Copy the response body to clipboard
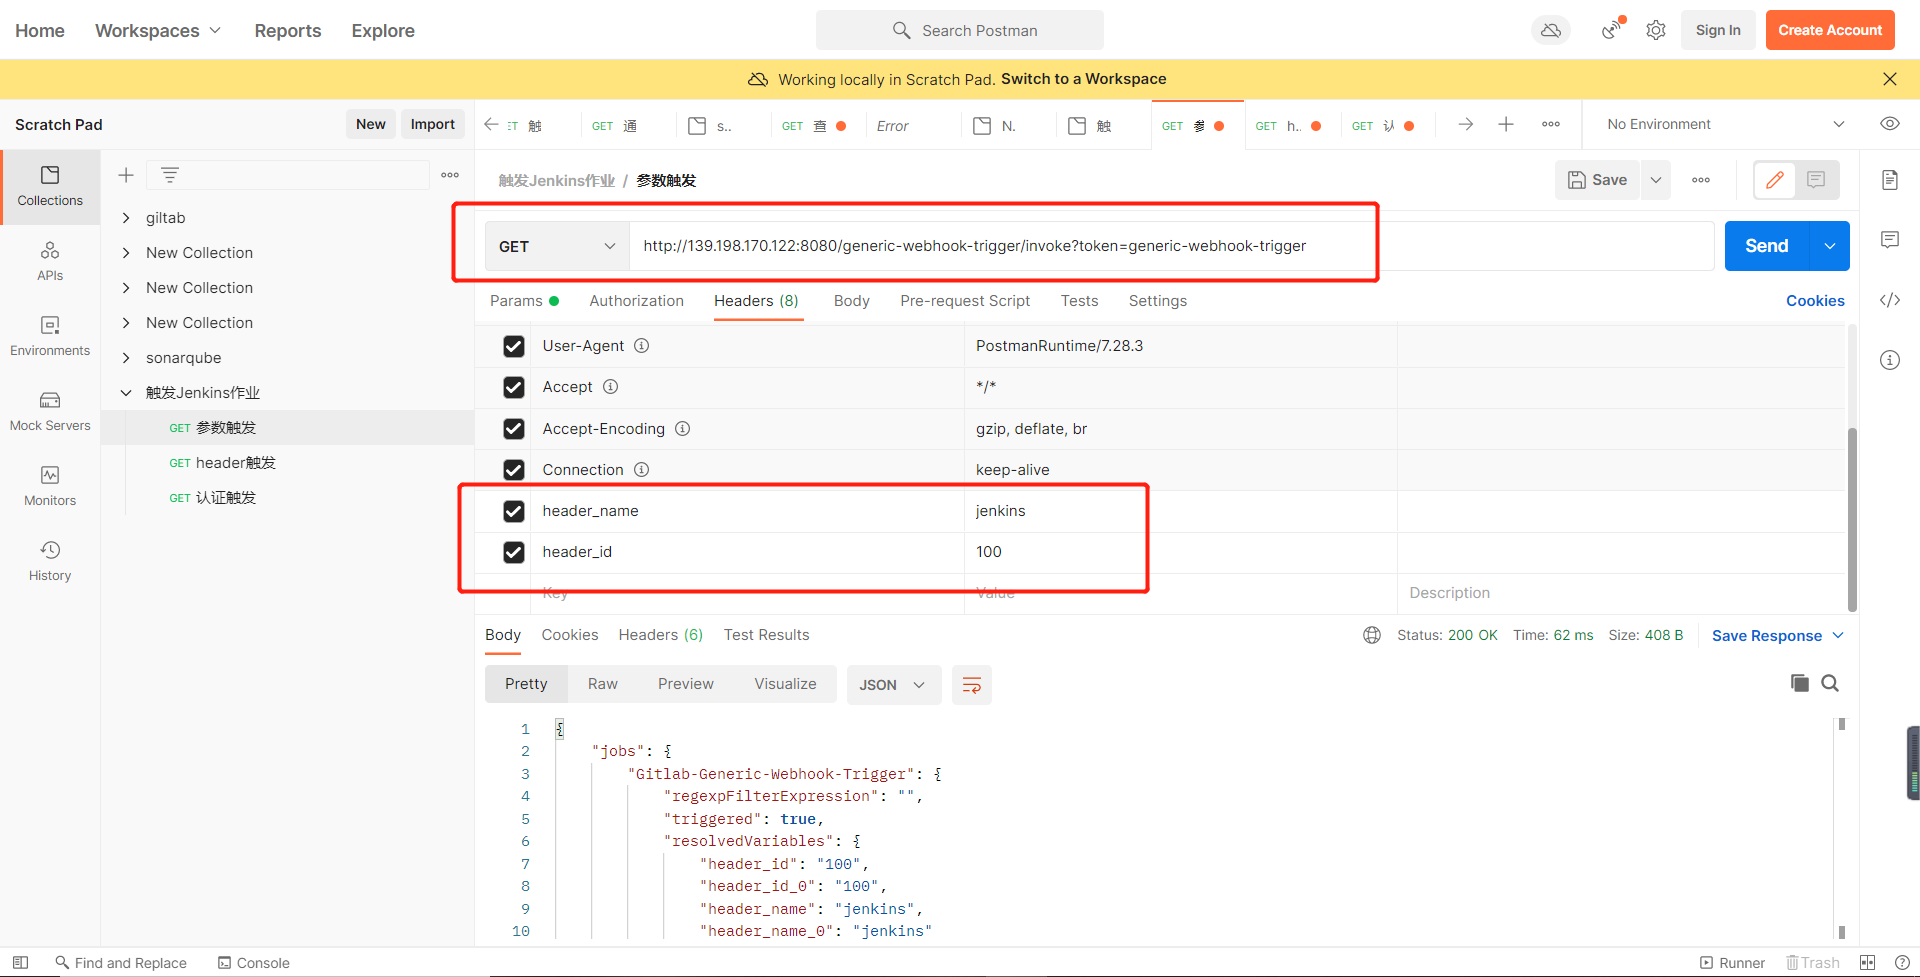The height and width of the screenshot is (977, 1920). click(x=1800, y=683)
